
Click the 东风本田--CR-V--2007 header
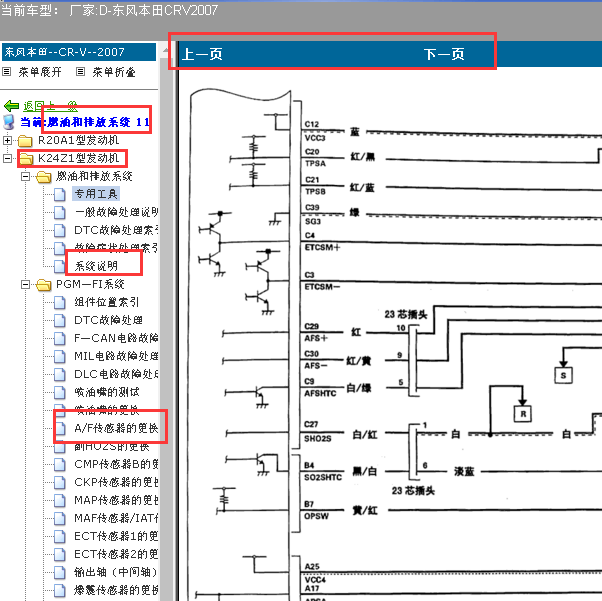tap(79, 52)
